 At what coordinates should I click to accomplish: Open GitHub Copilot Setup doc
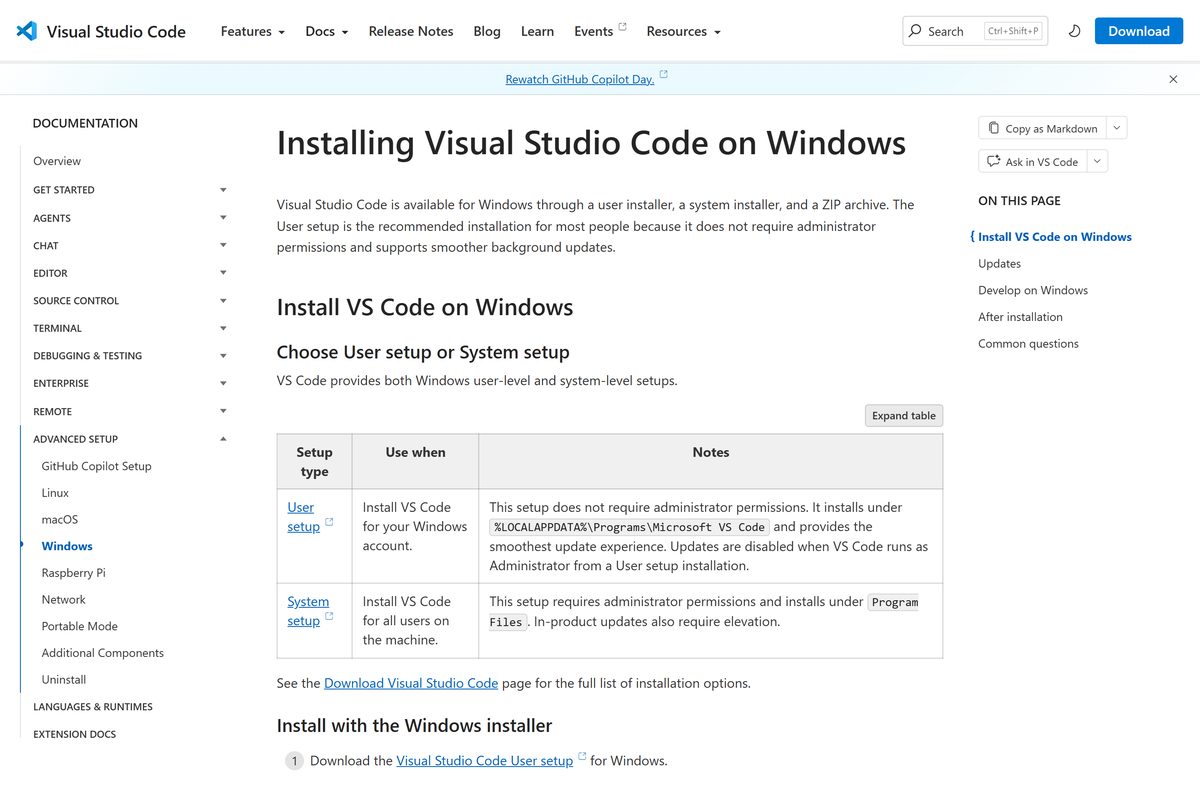(97, 466)
